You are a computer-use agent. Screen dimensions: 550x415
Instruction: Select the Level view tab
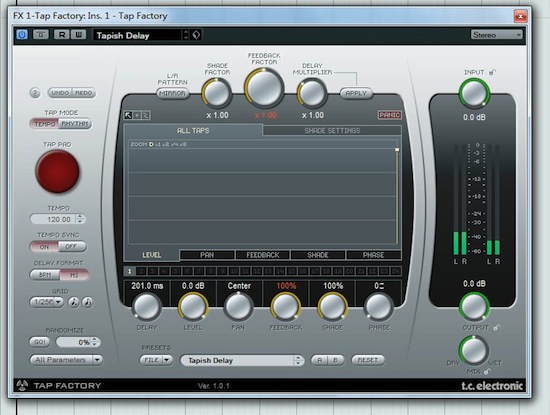coord(152,255)
